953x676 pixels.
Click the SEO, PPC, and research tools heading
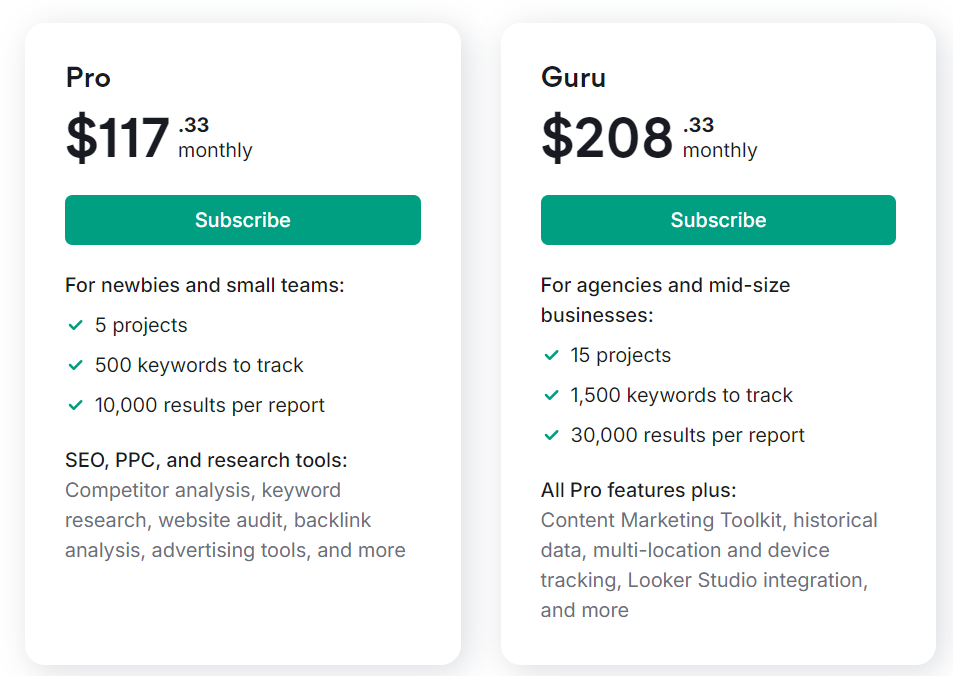[204, 460]
